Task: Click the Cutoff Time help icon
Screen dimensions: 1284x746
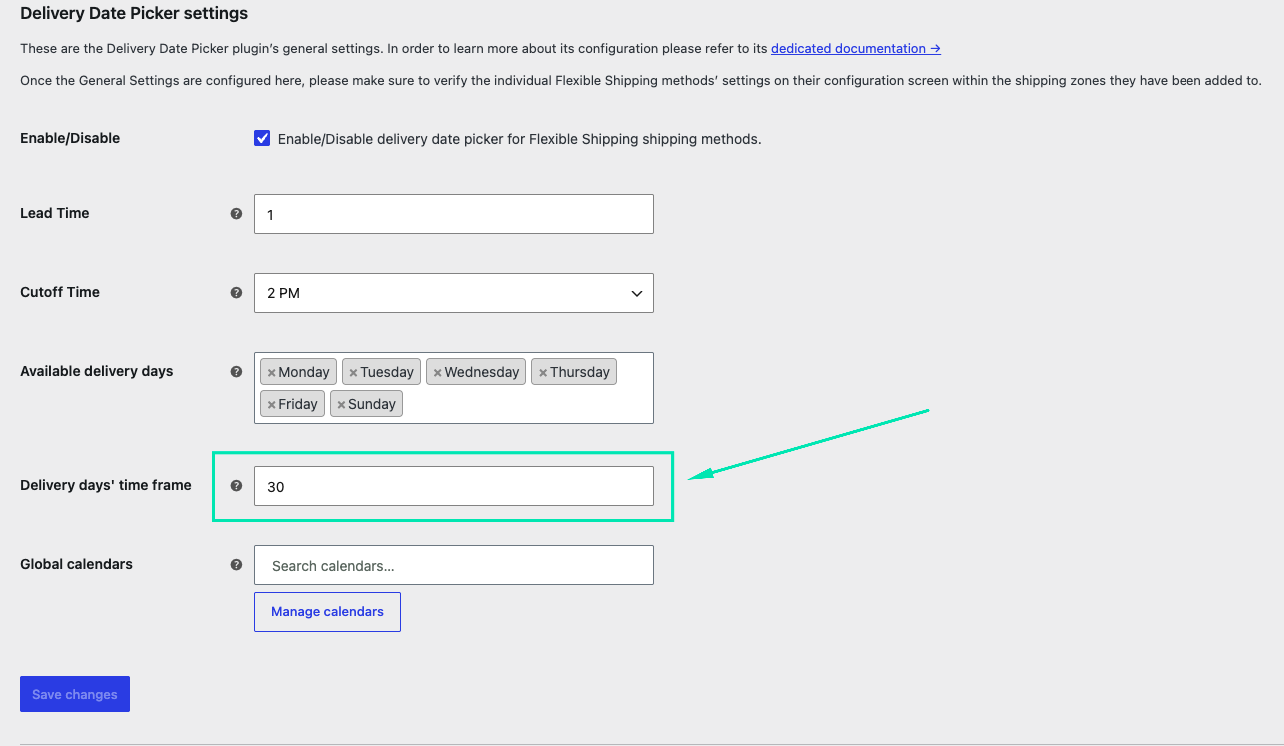Action: (236, 292)
